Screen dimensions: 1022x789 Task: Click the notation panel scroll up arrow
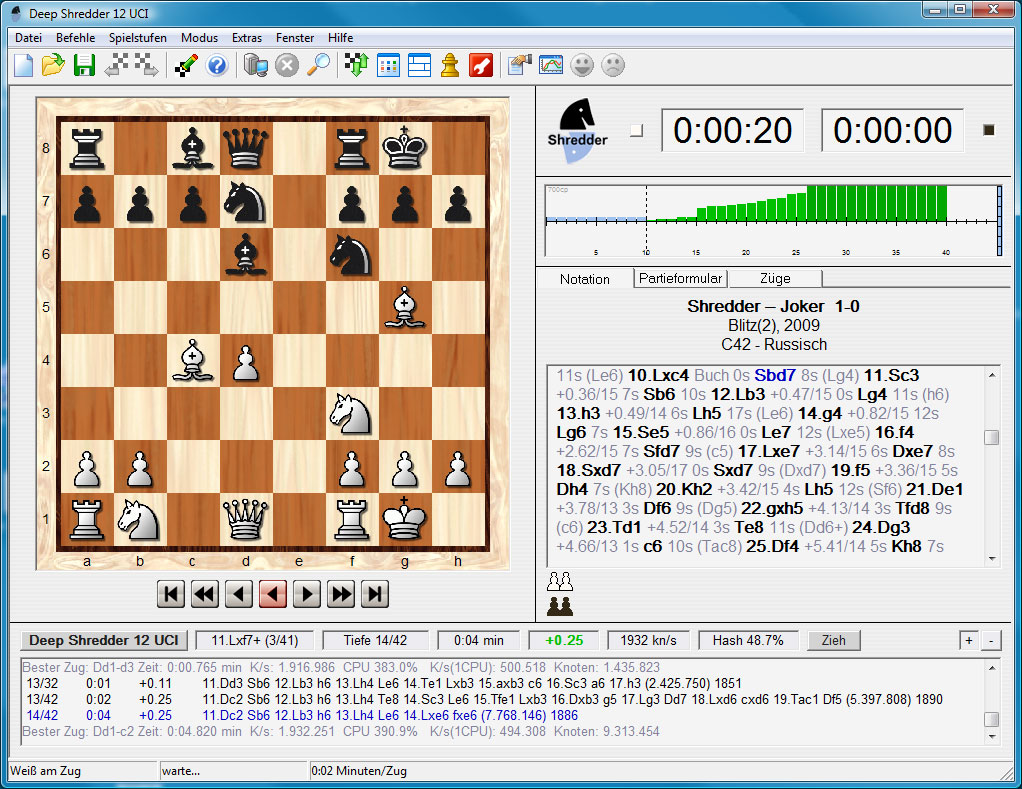(x=991, y=375)
